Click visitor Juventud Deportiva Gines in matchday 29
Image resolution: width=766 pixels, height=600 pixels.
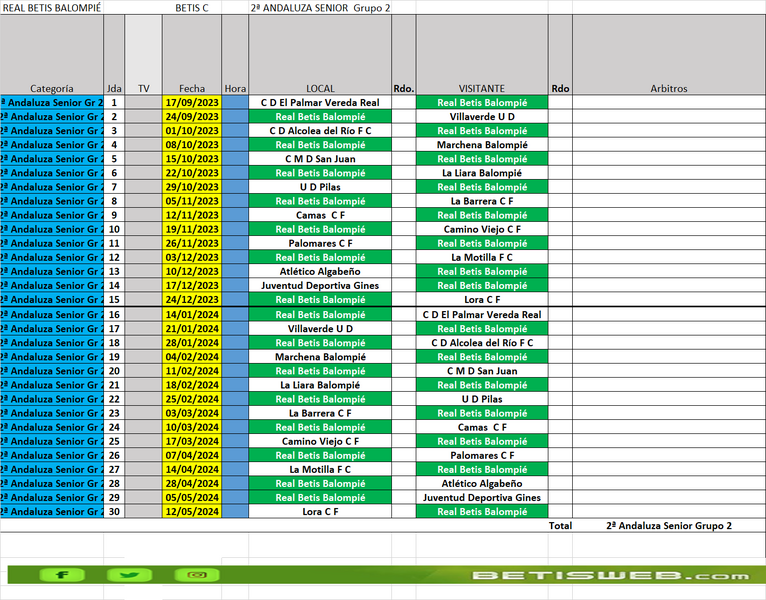(x=482, y=498)
